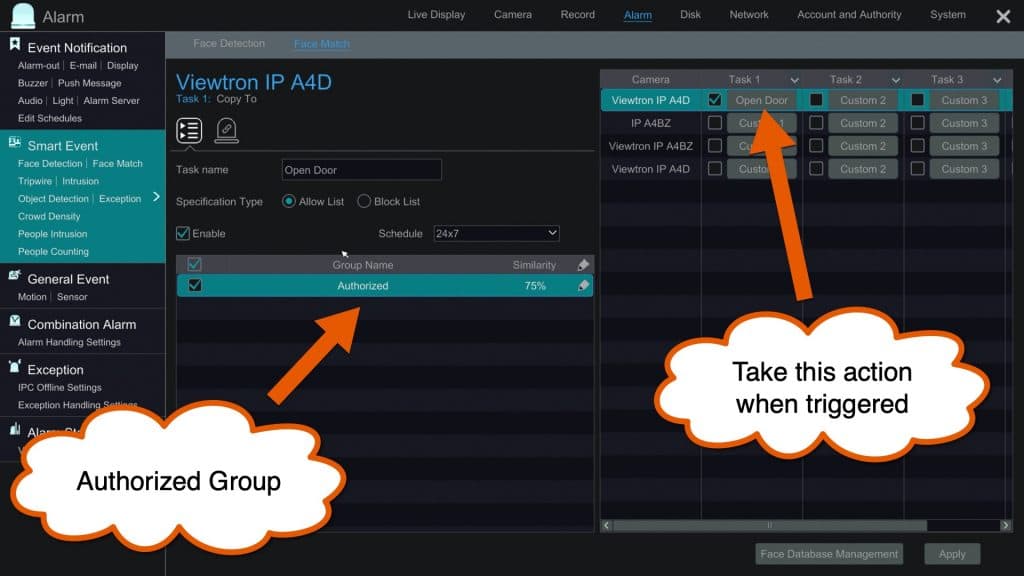Open the task list configuration icon
This screenshot has width=1024, height=576.
tap(189, 131)
